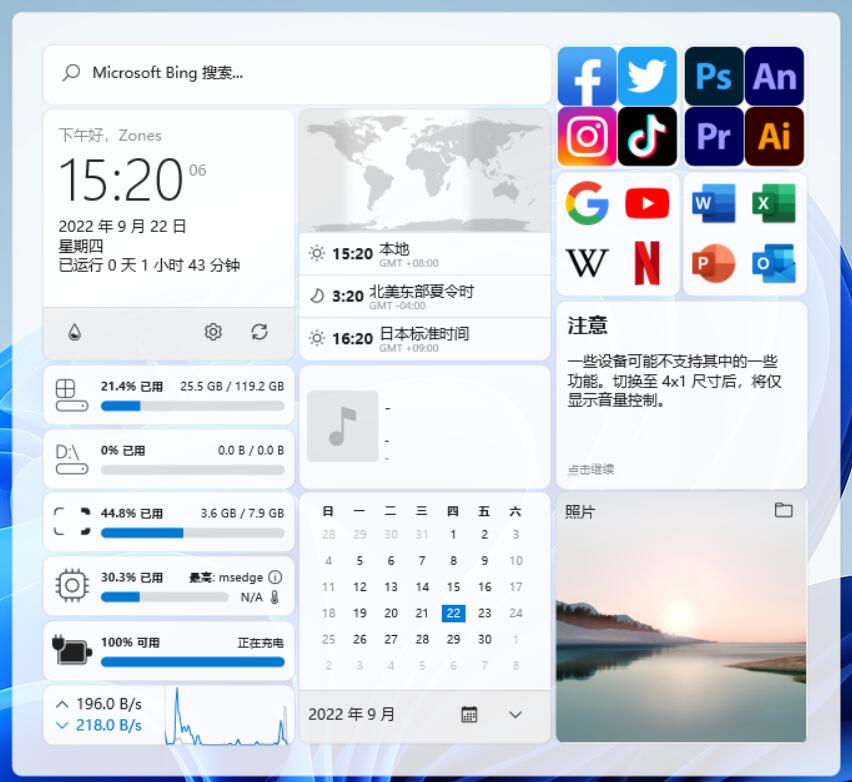Image resolution: width=852 pixels, height=782 pixels.
Task: Click the info icon next to msedge
Action: pos(275,577)
